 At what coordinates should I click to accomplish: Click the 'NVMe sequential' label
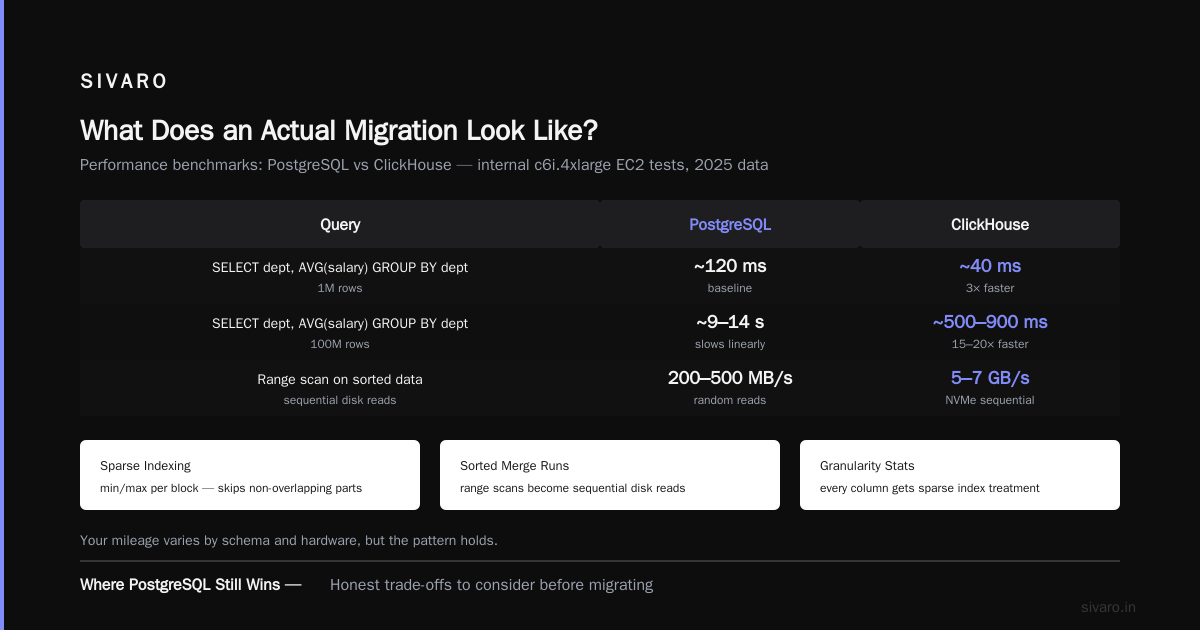pos(990,400)
